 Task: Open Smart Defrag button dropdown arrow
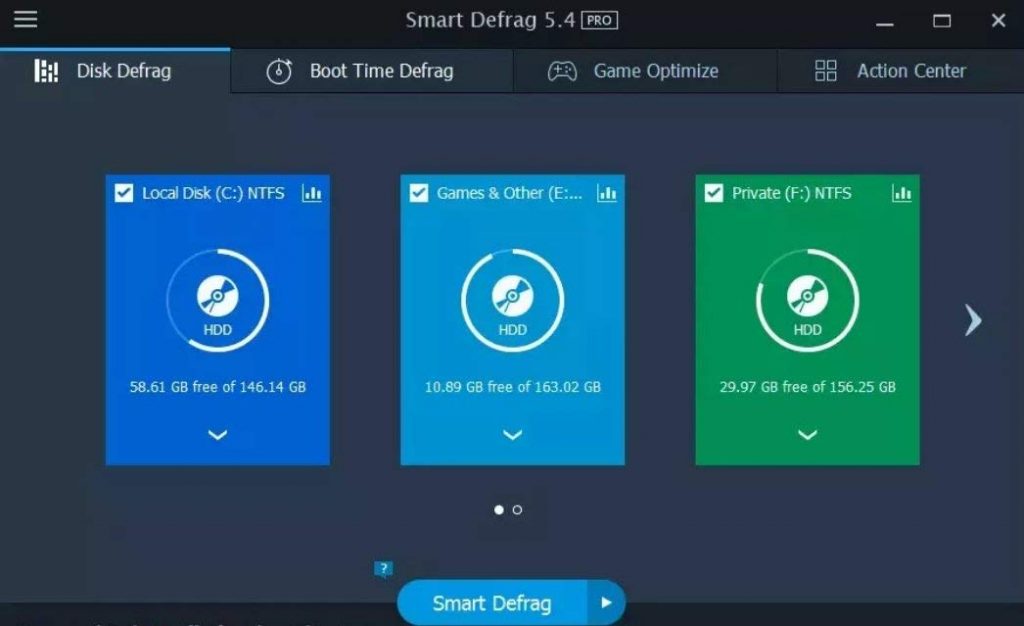(606, 603)
